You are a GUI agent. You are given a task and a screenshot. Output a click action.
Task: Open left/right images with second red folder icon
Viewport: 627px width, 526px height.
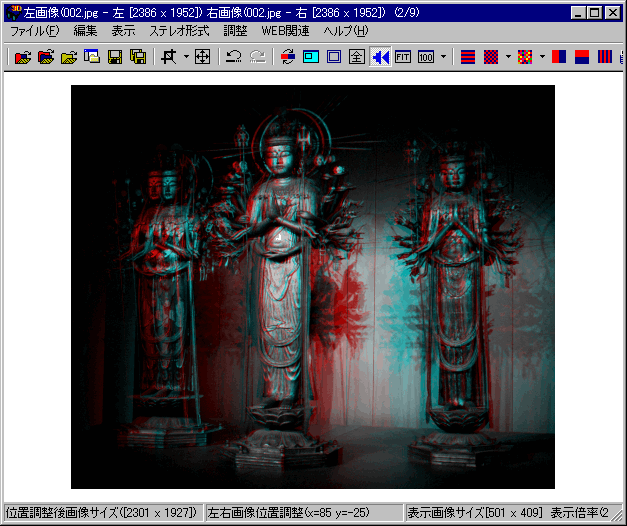coord(46,57)
